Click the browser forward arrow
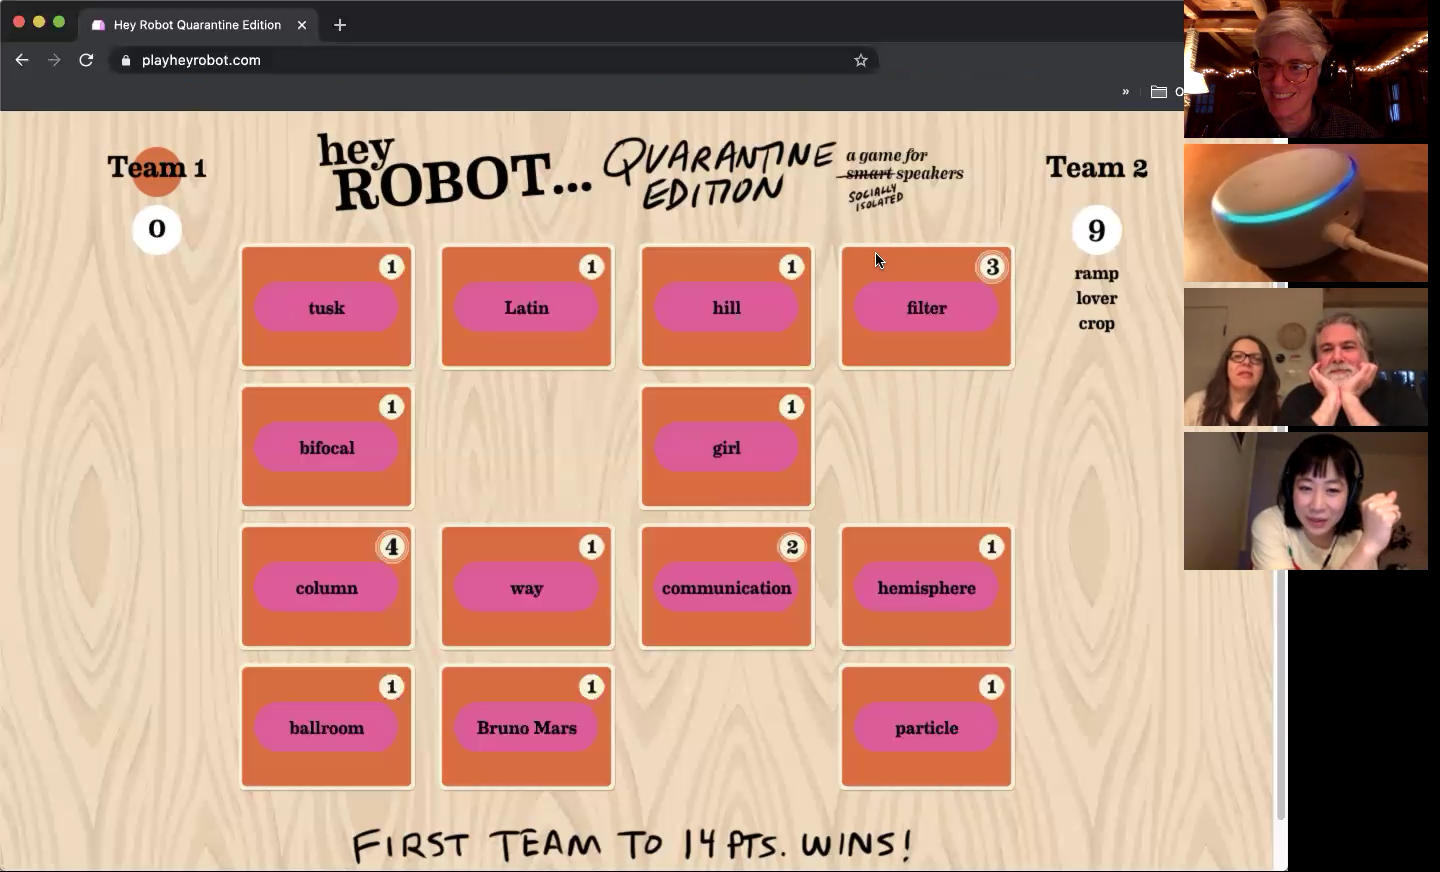Image resolution: width=1440 pixels, height=872 pixels. [x=54, y=60]
